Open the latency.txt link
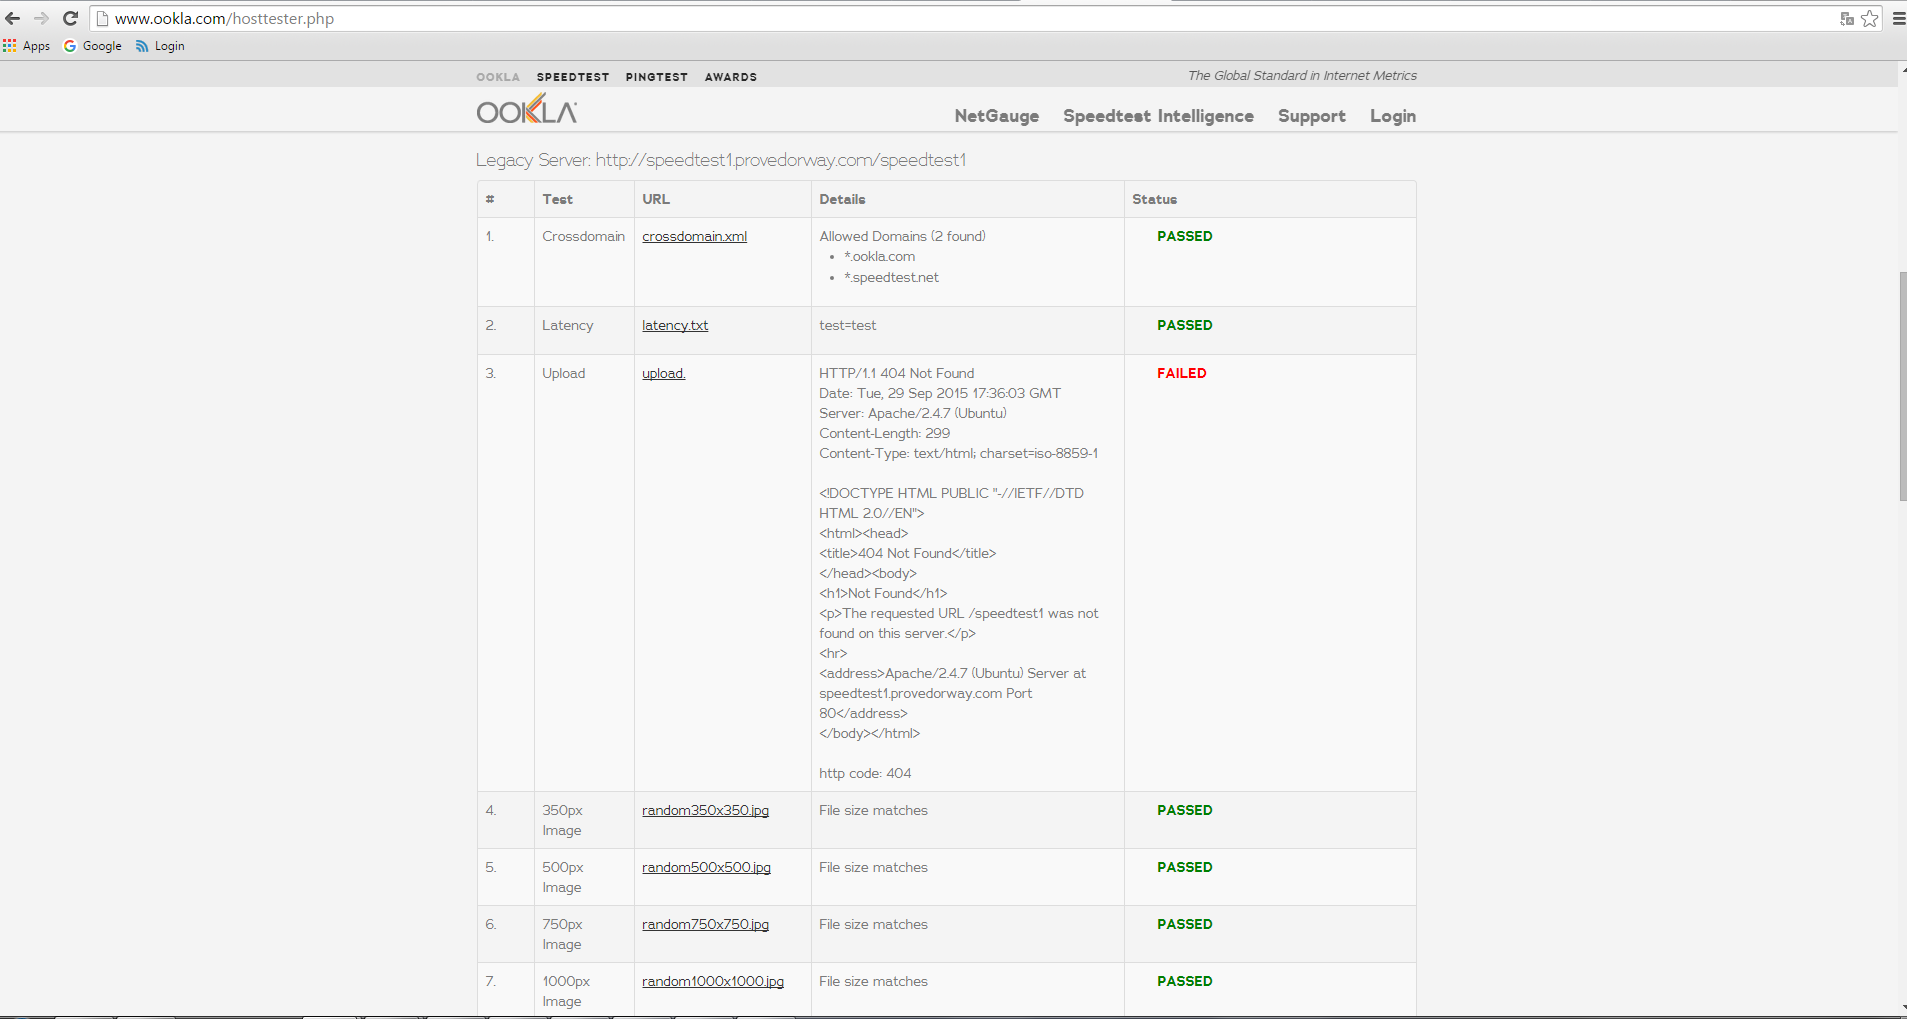1907x1019 pixels. coord(675,326)
